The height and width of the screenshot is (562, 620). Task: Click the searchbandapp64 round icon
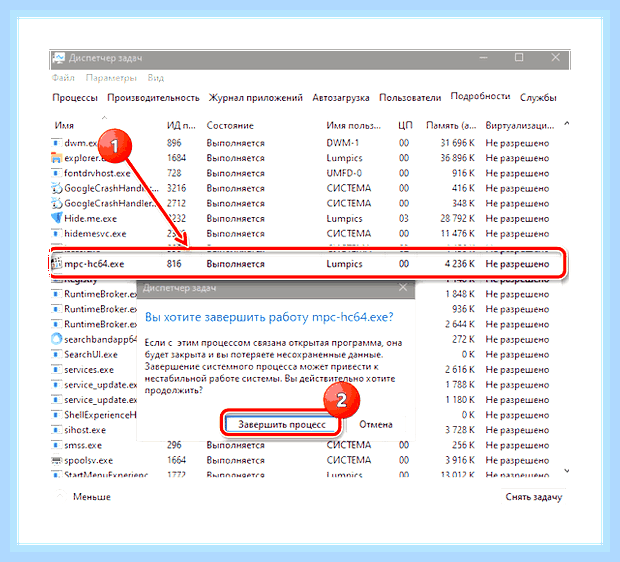click(x=57, y=339)
